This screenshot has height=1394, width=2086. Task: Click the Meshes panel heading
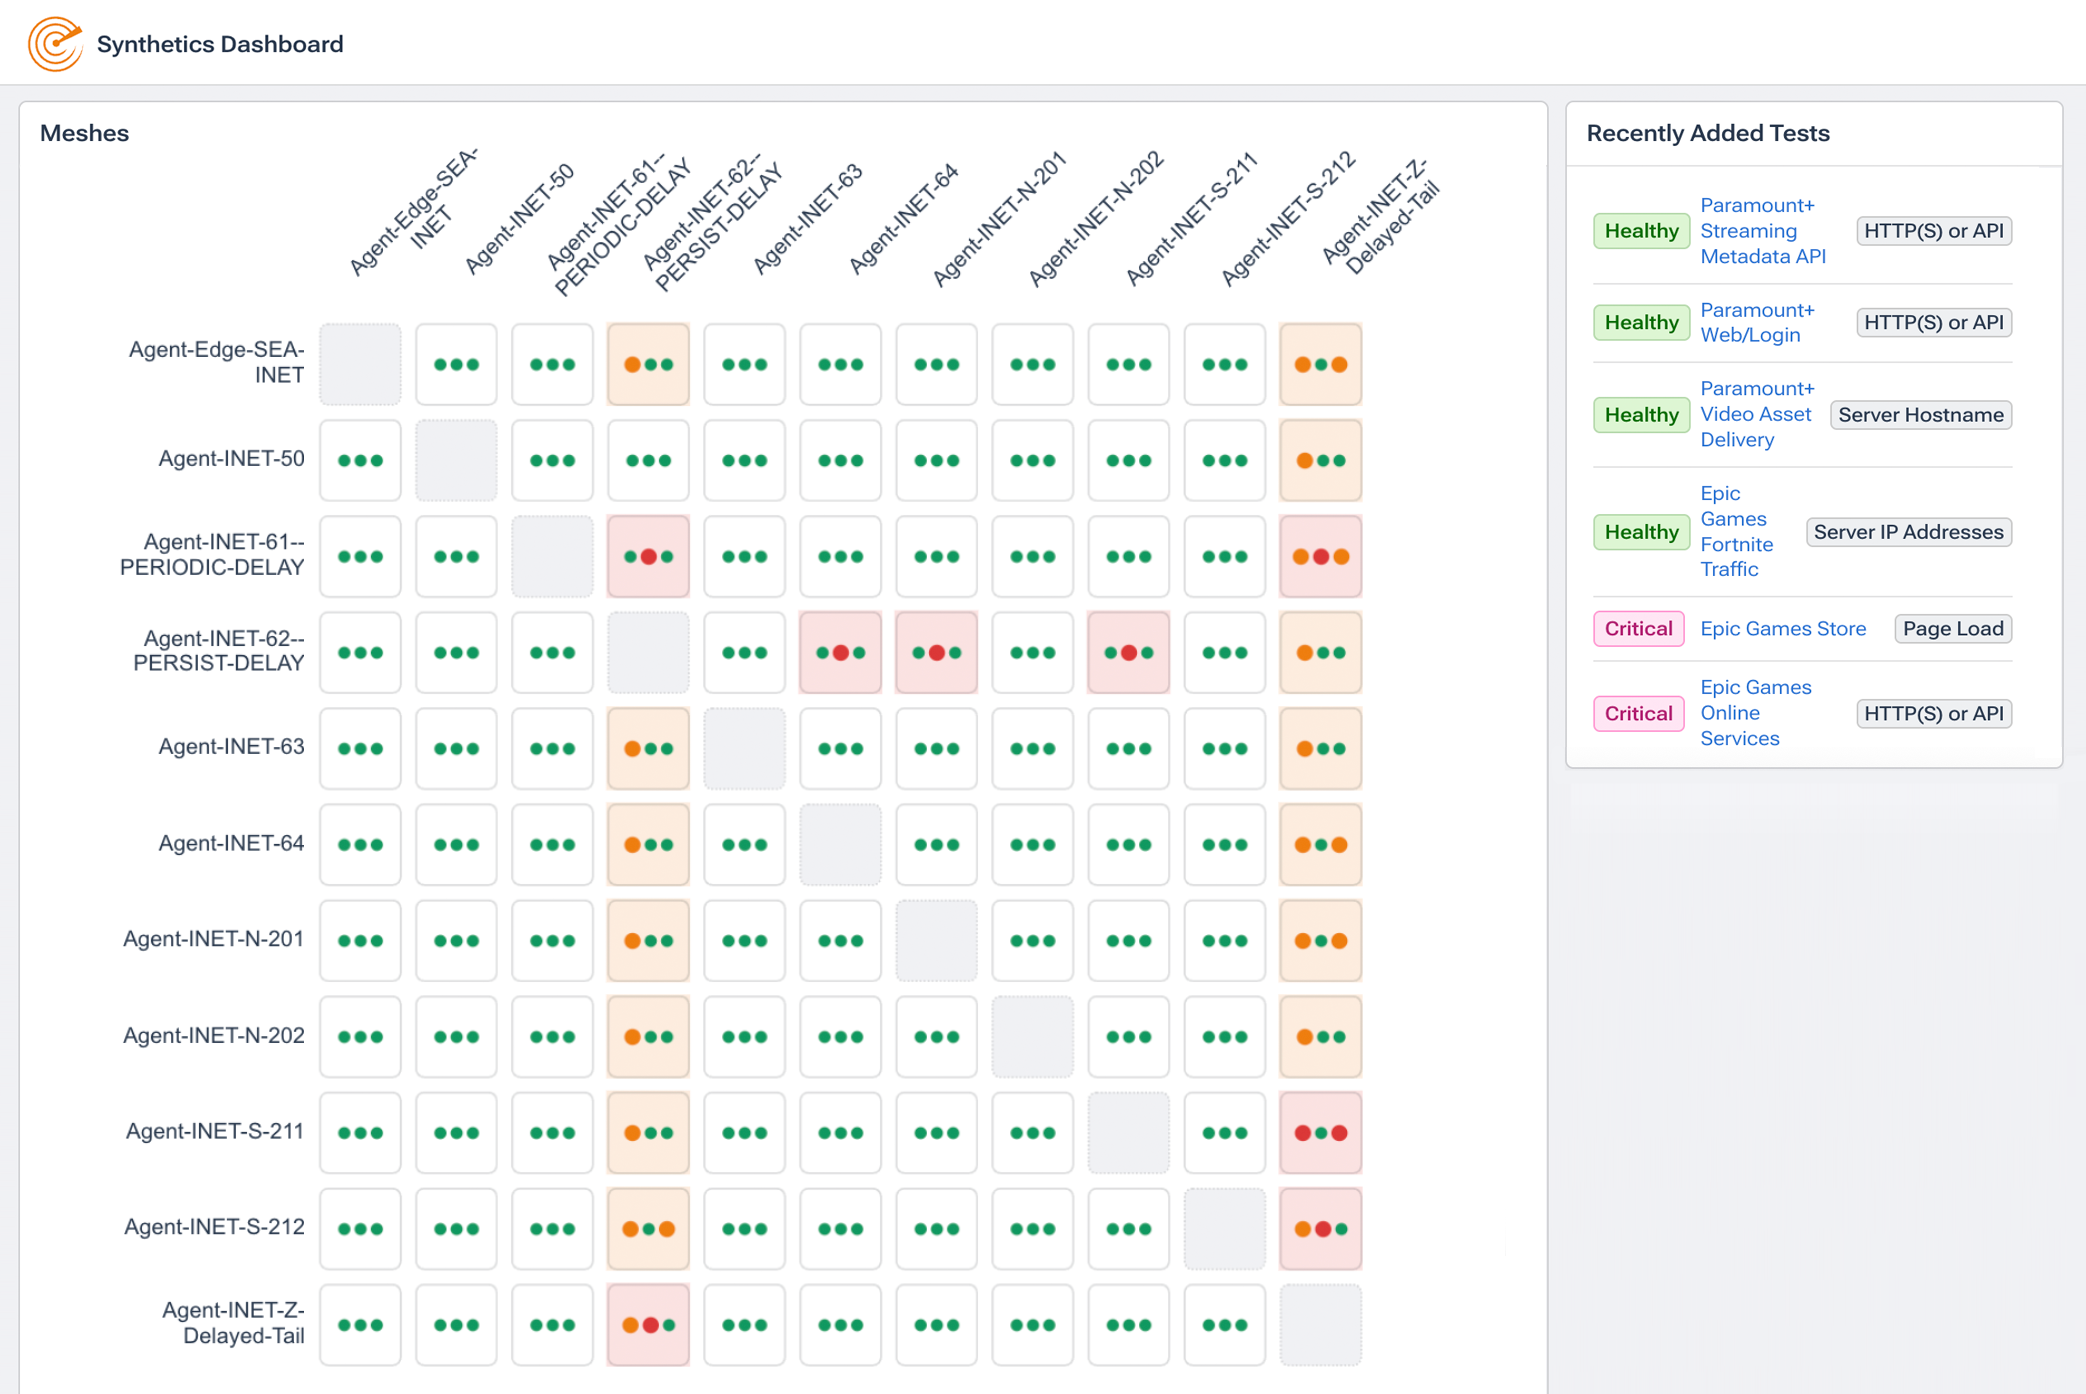click(x=84, y=133)
